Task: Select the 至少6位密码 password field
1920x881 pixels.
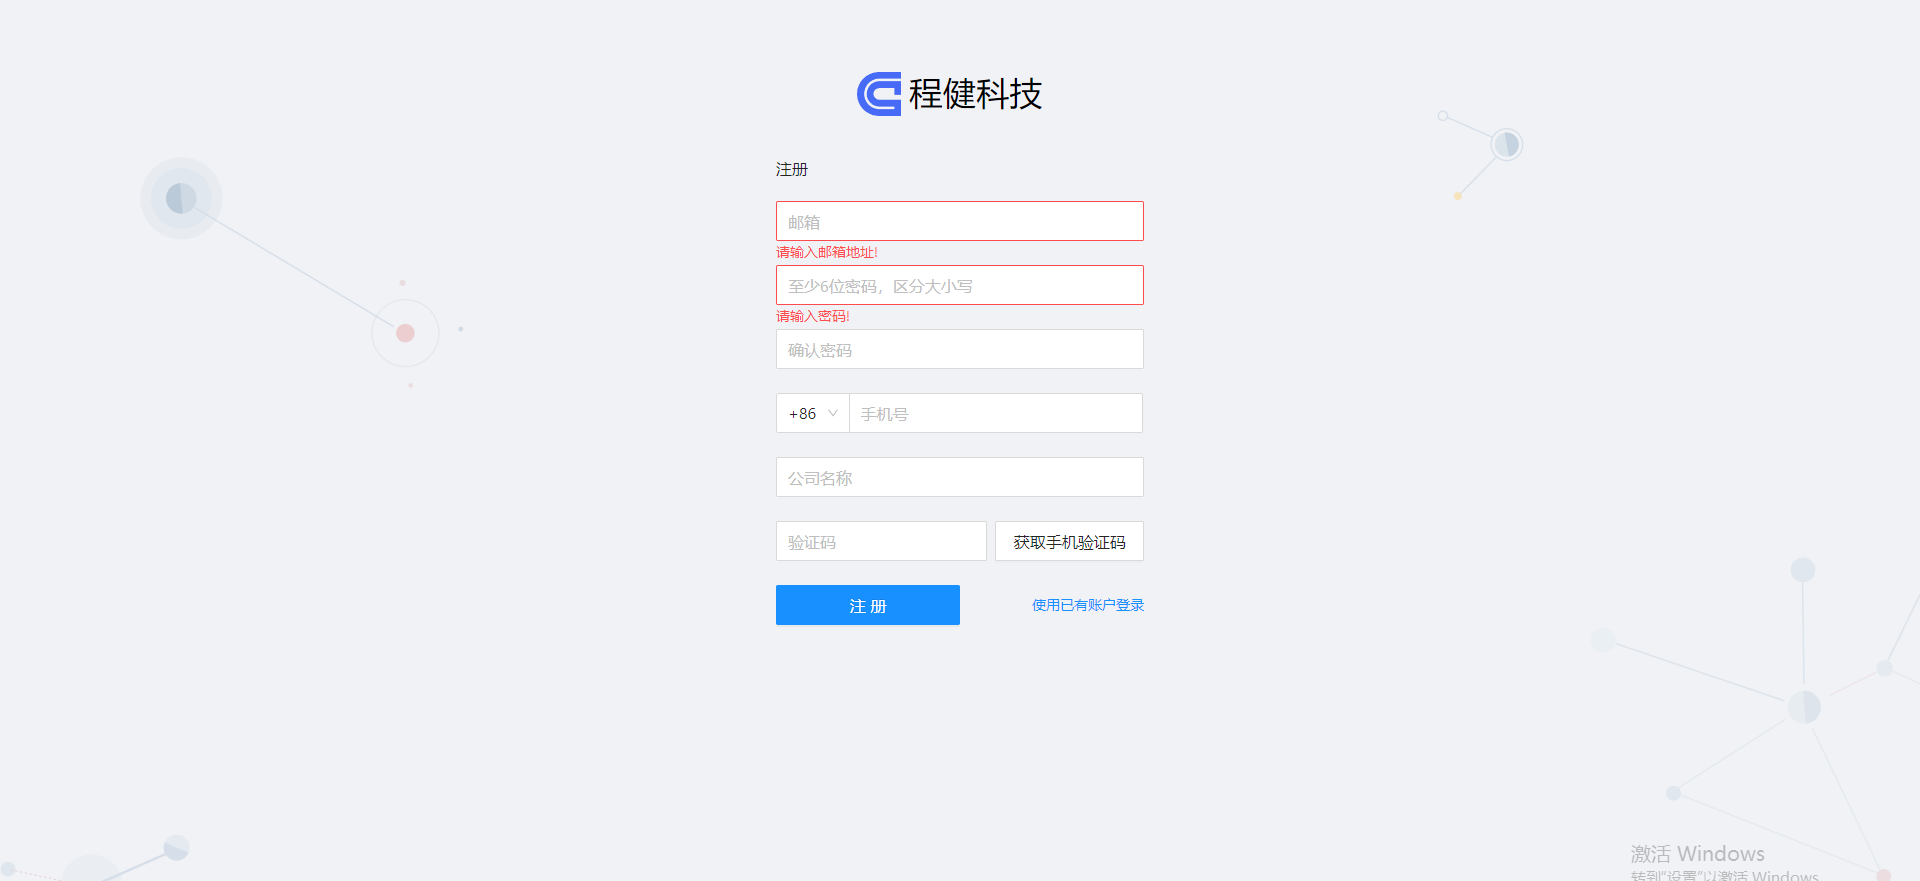Action: (960, 285)
